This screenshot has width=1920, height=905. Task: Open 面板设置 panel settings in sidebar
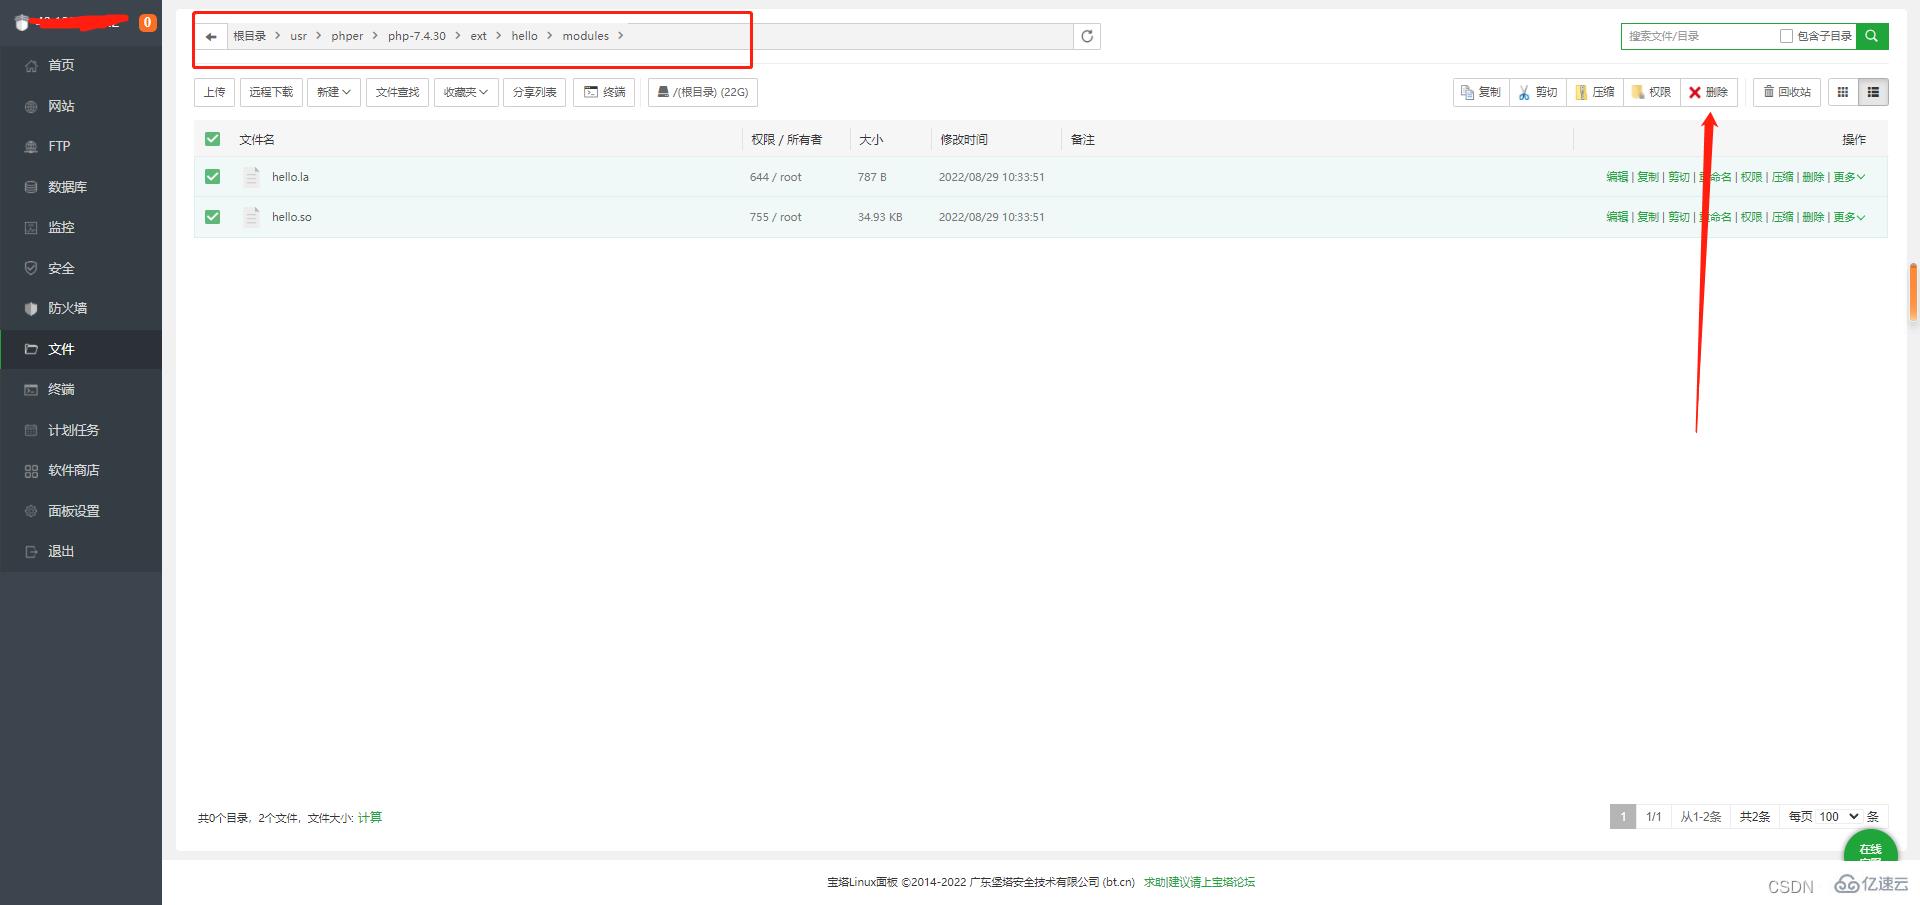pos(81,511)
